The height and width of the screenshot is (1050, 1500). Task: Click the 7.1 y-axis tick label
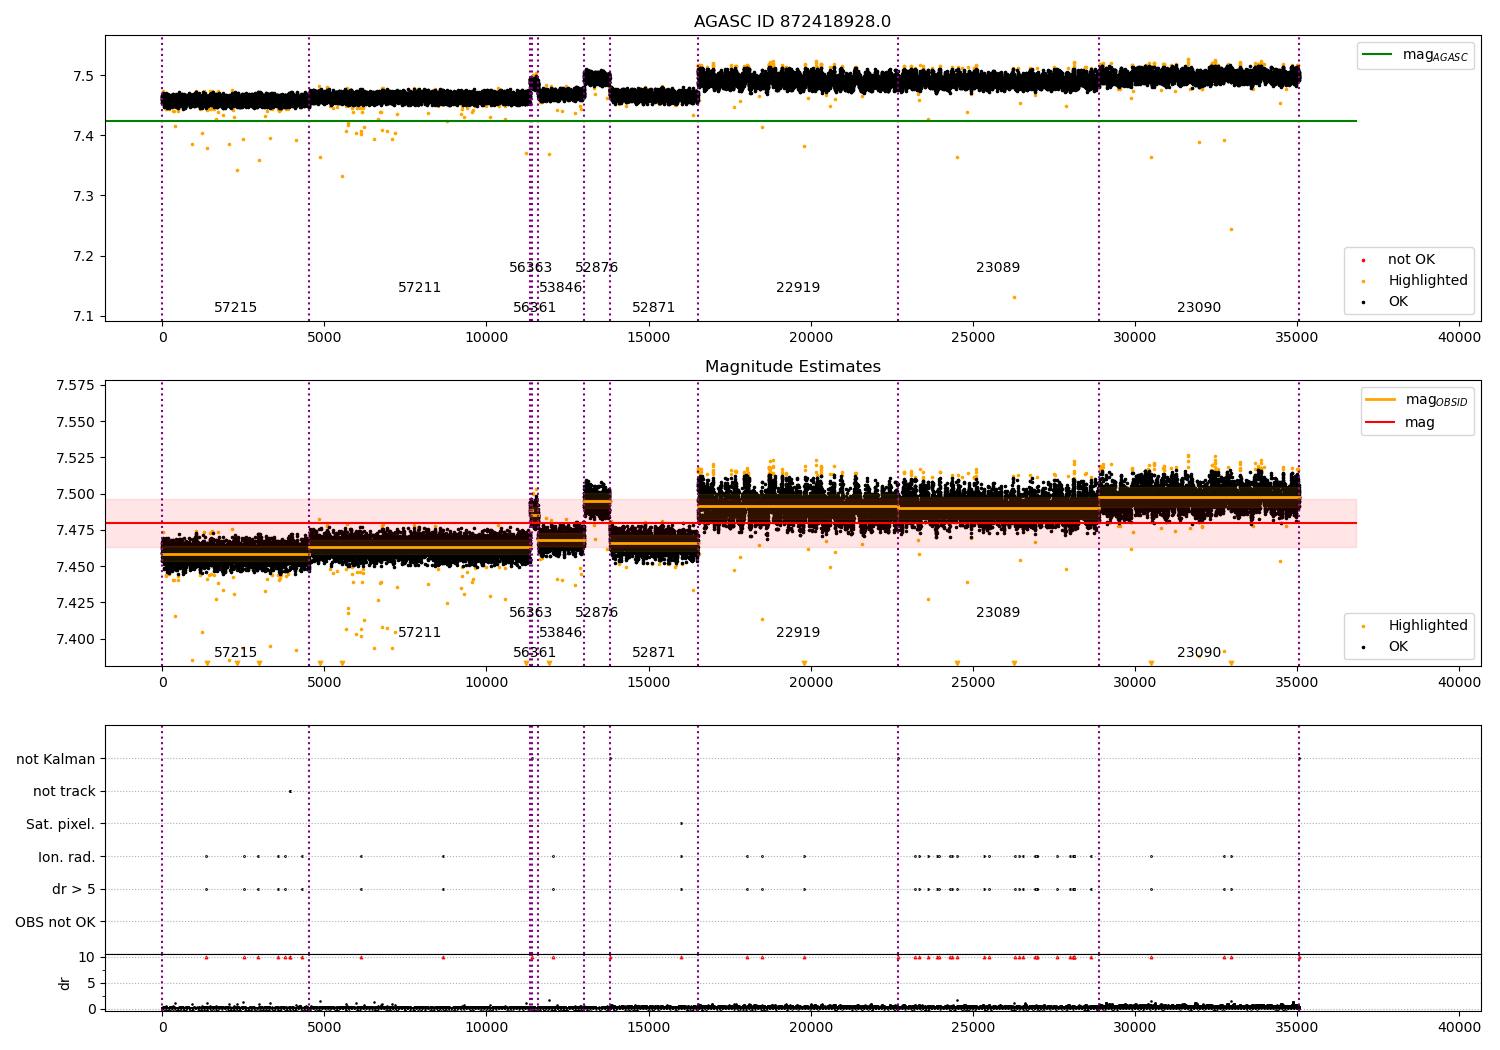click(x=84, y=317)
